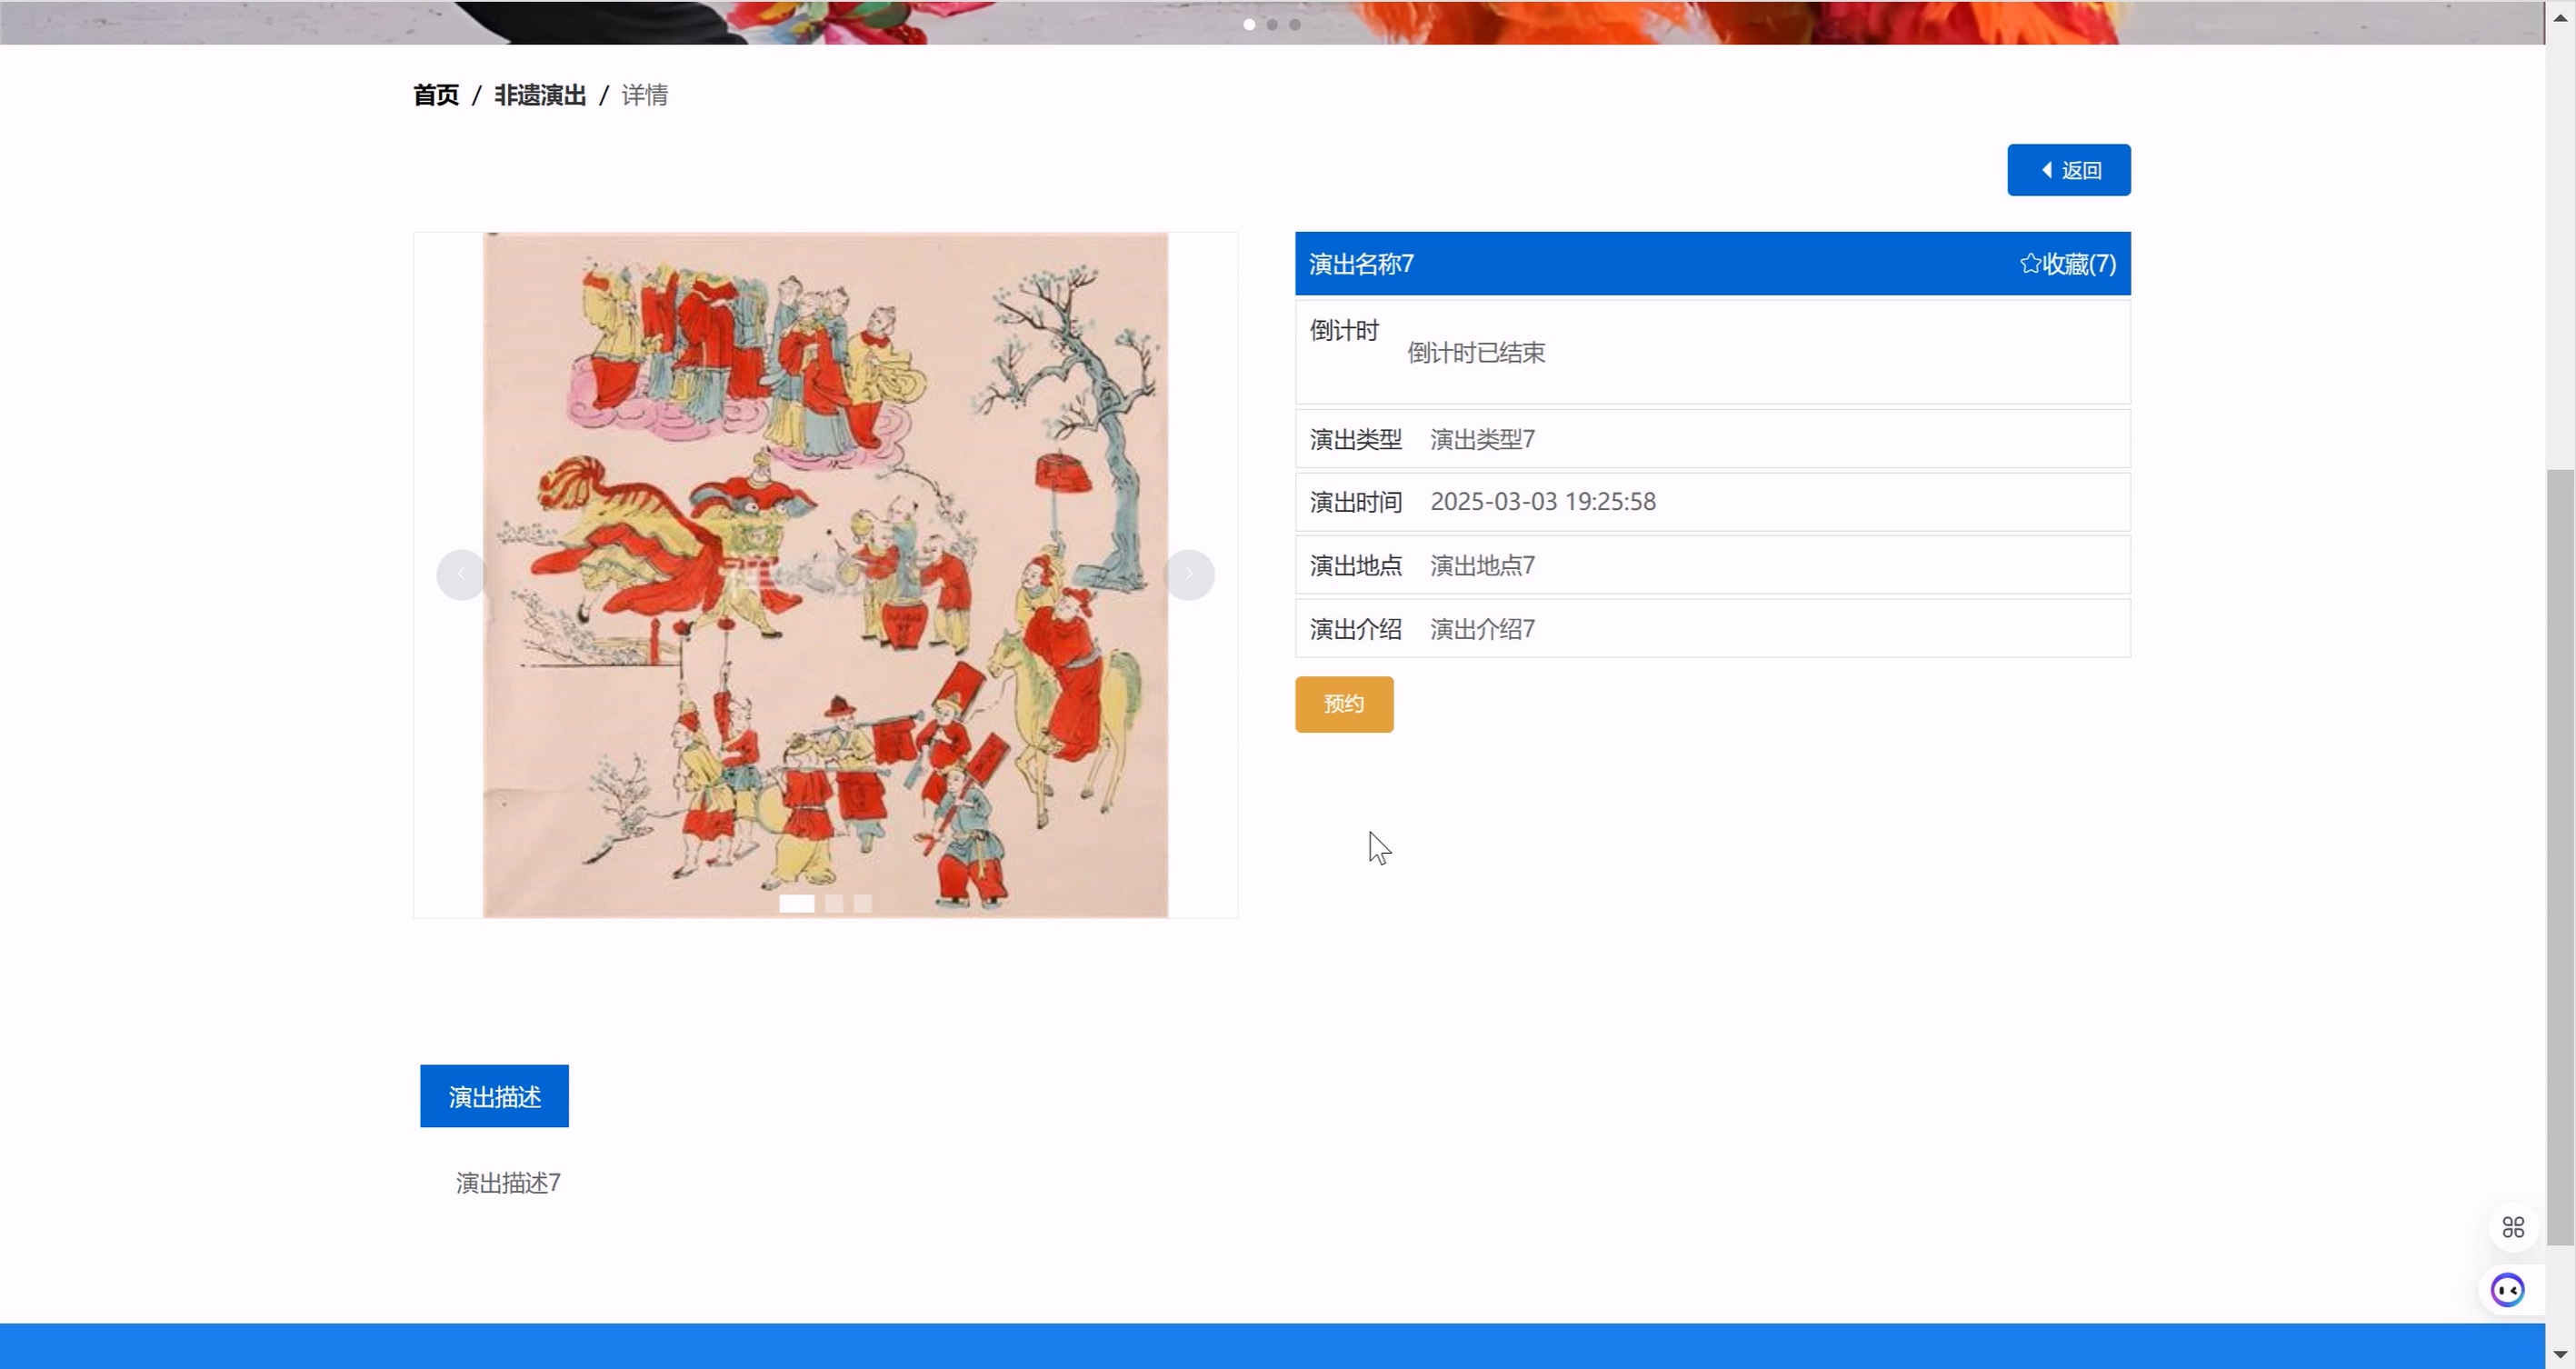Screen dimensions: 2576x1369
Task: Click the third top banner dot
Action: point(1295,25)
